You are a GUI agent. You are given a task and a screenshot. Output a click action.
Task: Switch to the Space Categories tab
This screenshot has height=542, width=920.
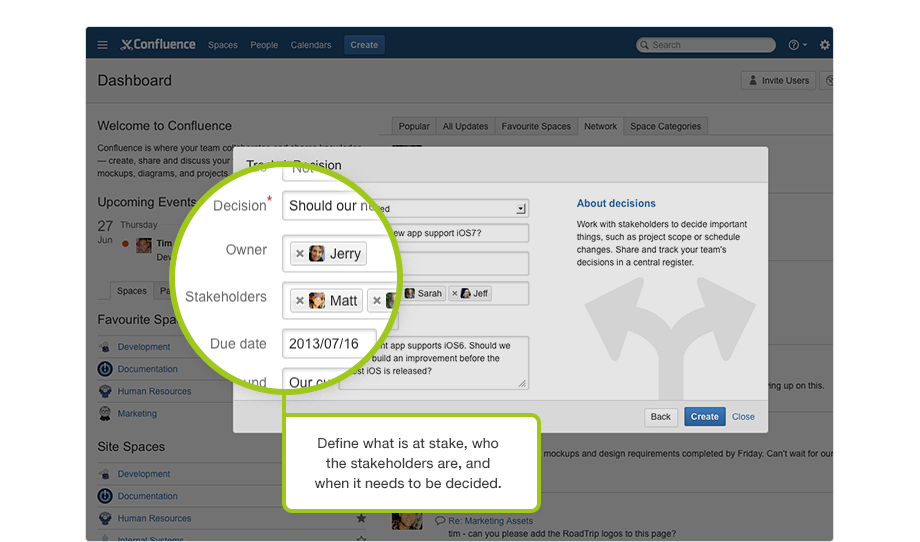666,126
